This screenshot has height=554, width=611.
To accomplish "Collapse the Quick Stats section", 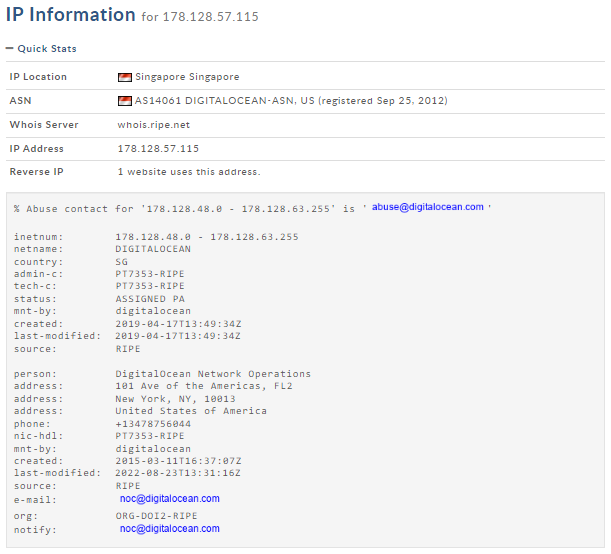I will [x=41, y=49].
